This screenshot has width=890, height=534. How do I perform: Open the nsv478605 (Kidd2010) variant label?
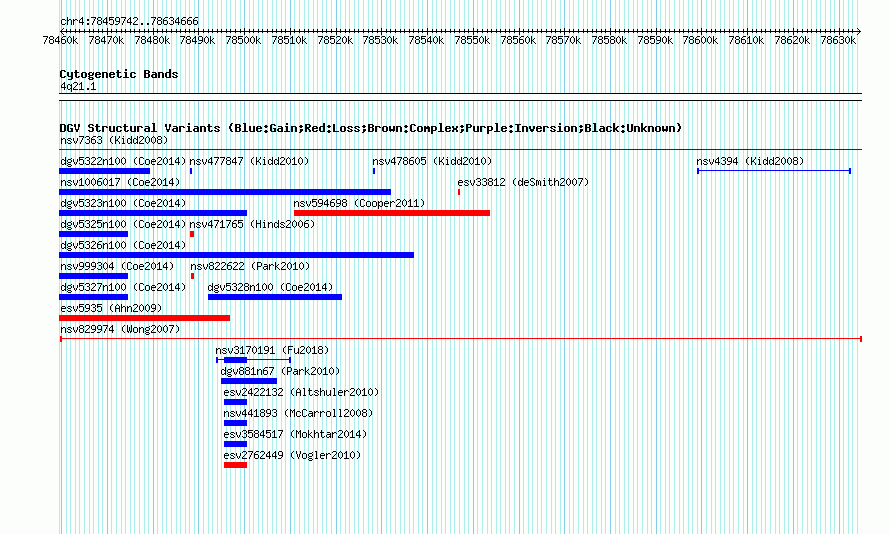tap(432, 161)
